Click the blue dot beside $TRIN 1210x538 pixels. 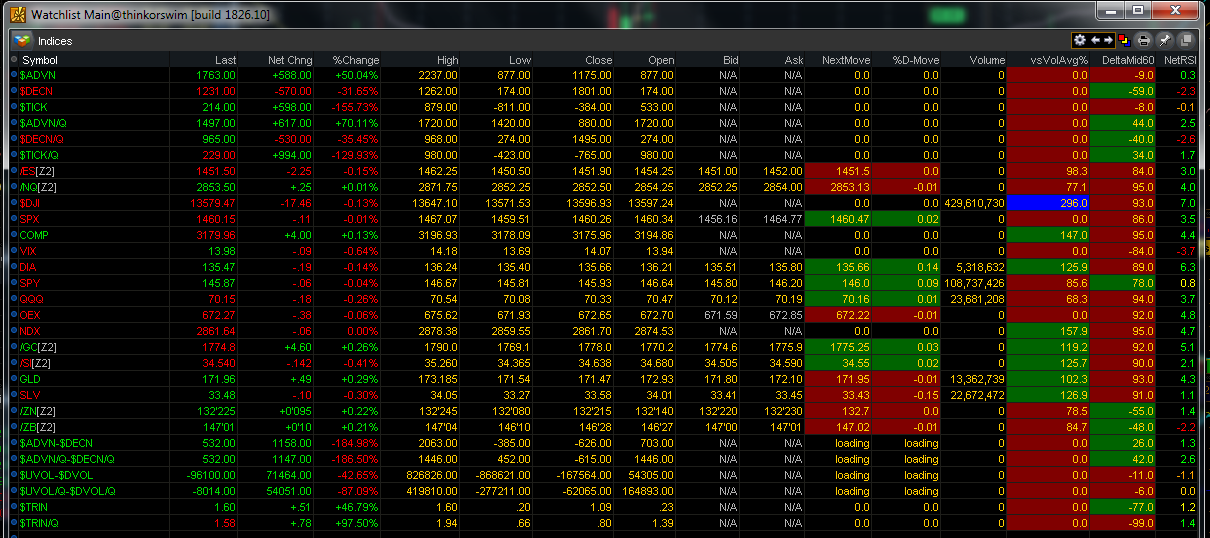coord(13,507)
